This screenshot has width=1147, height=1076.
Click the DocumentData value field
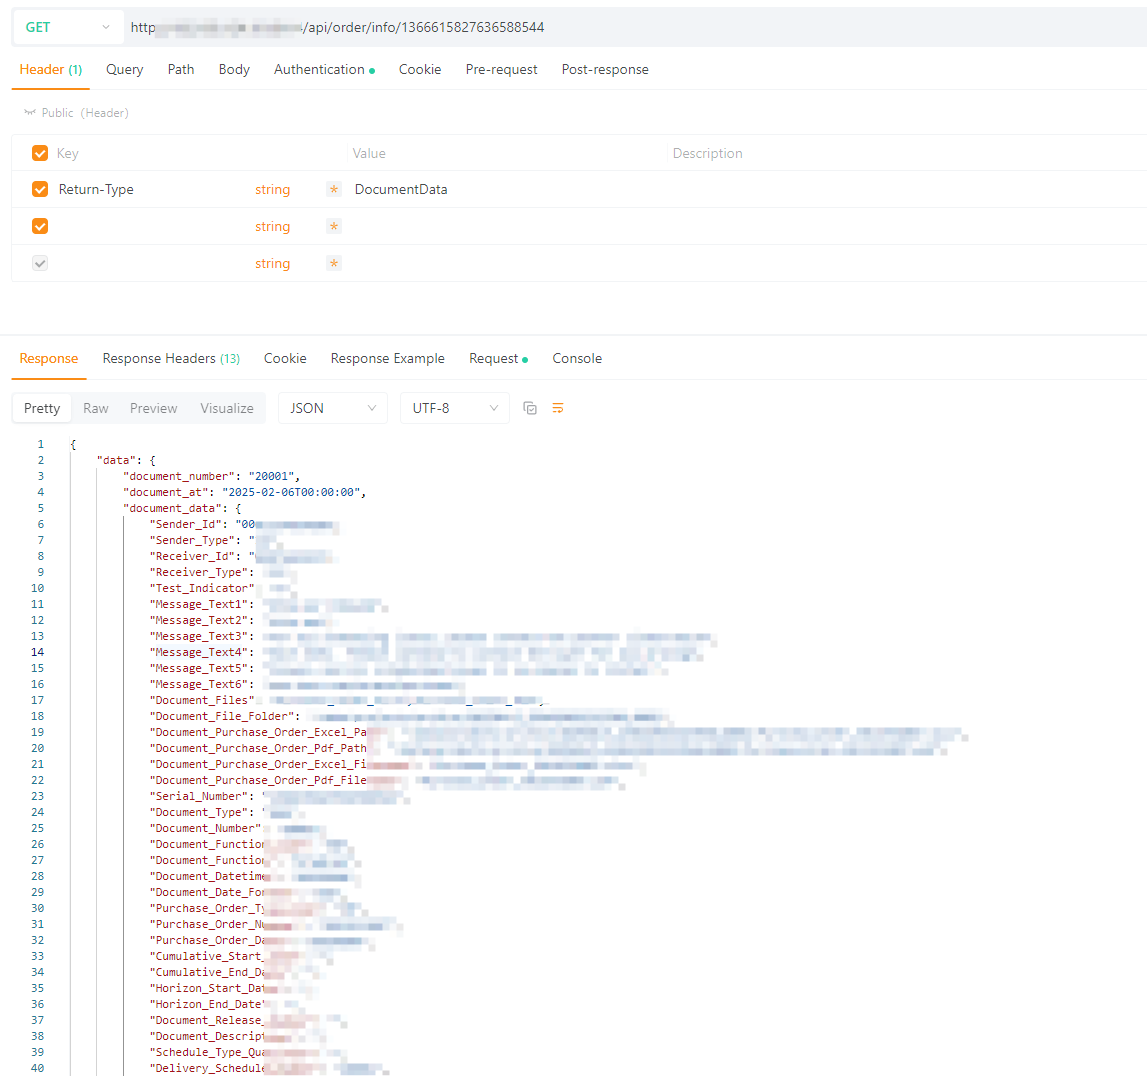401,190
